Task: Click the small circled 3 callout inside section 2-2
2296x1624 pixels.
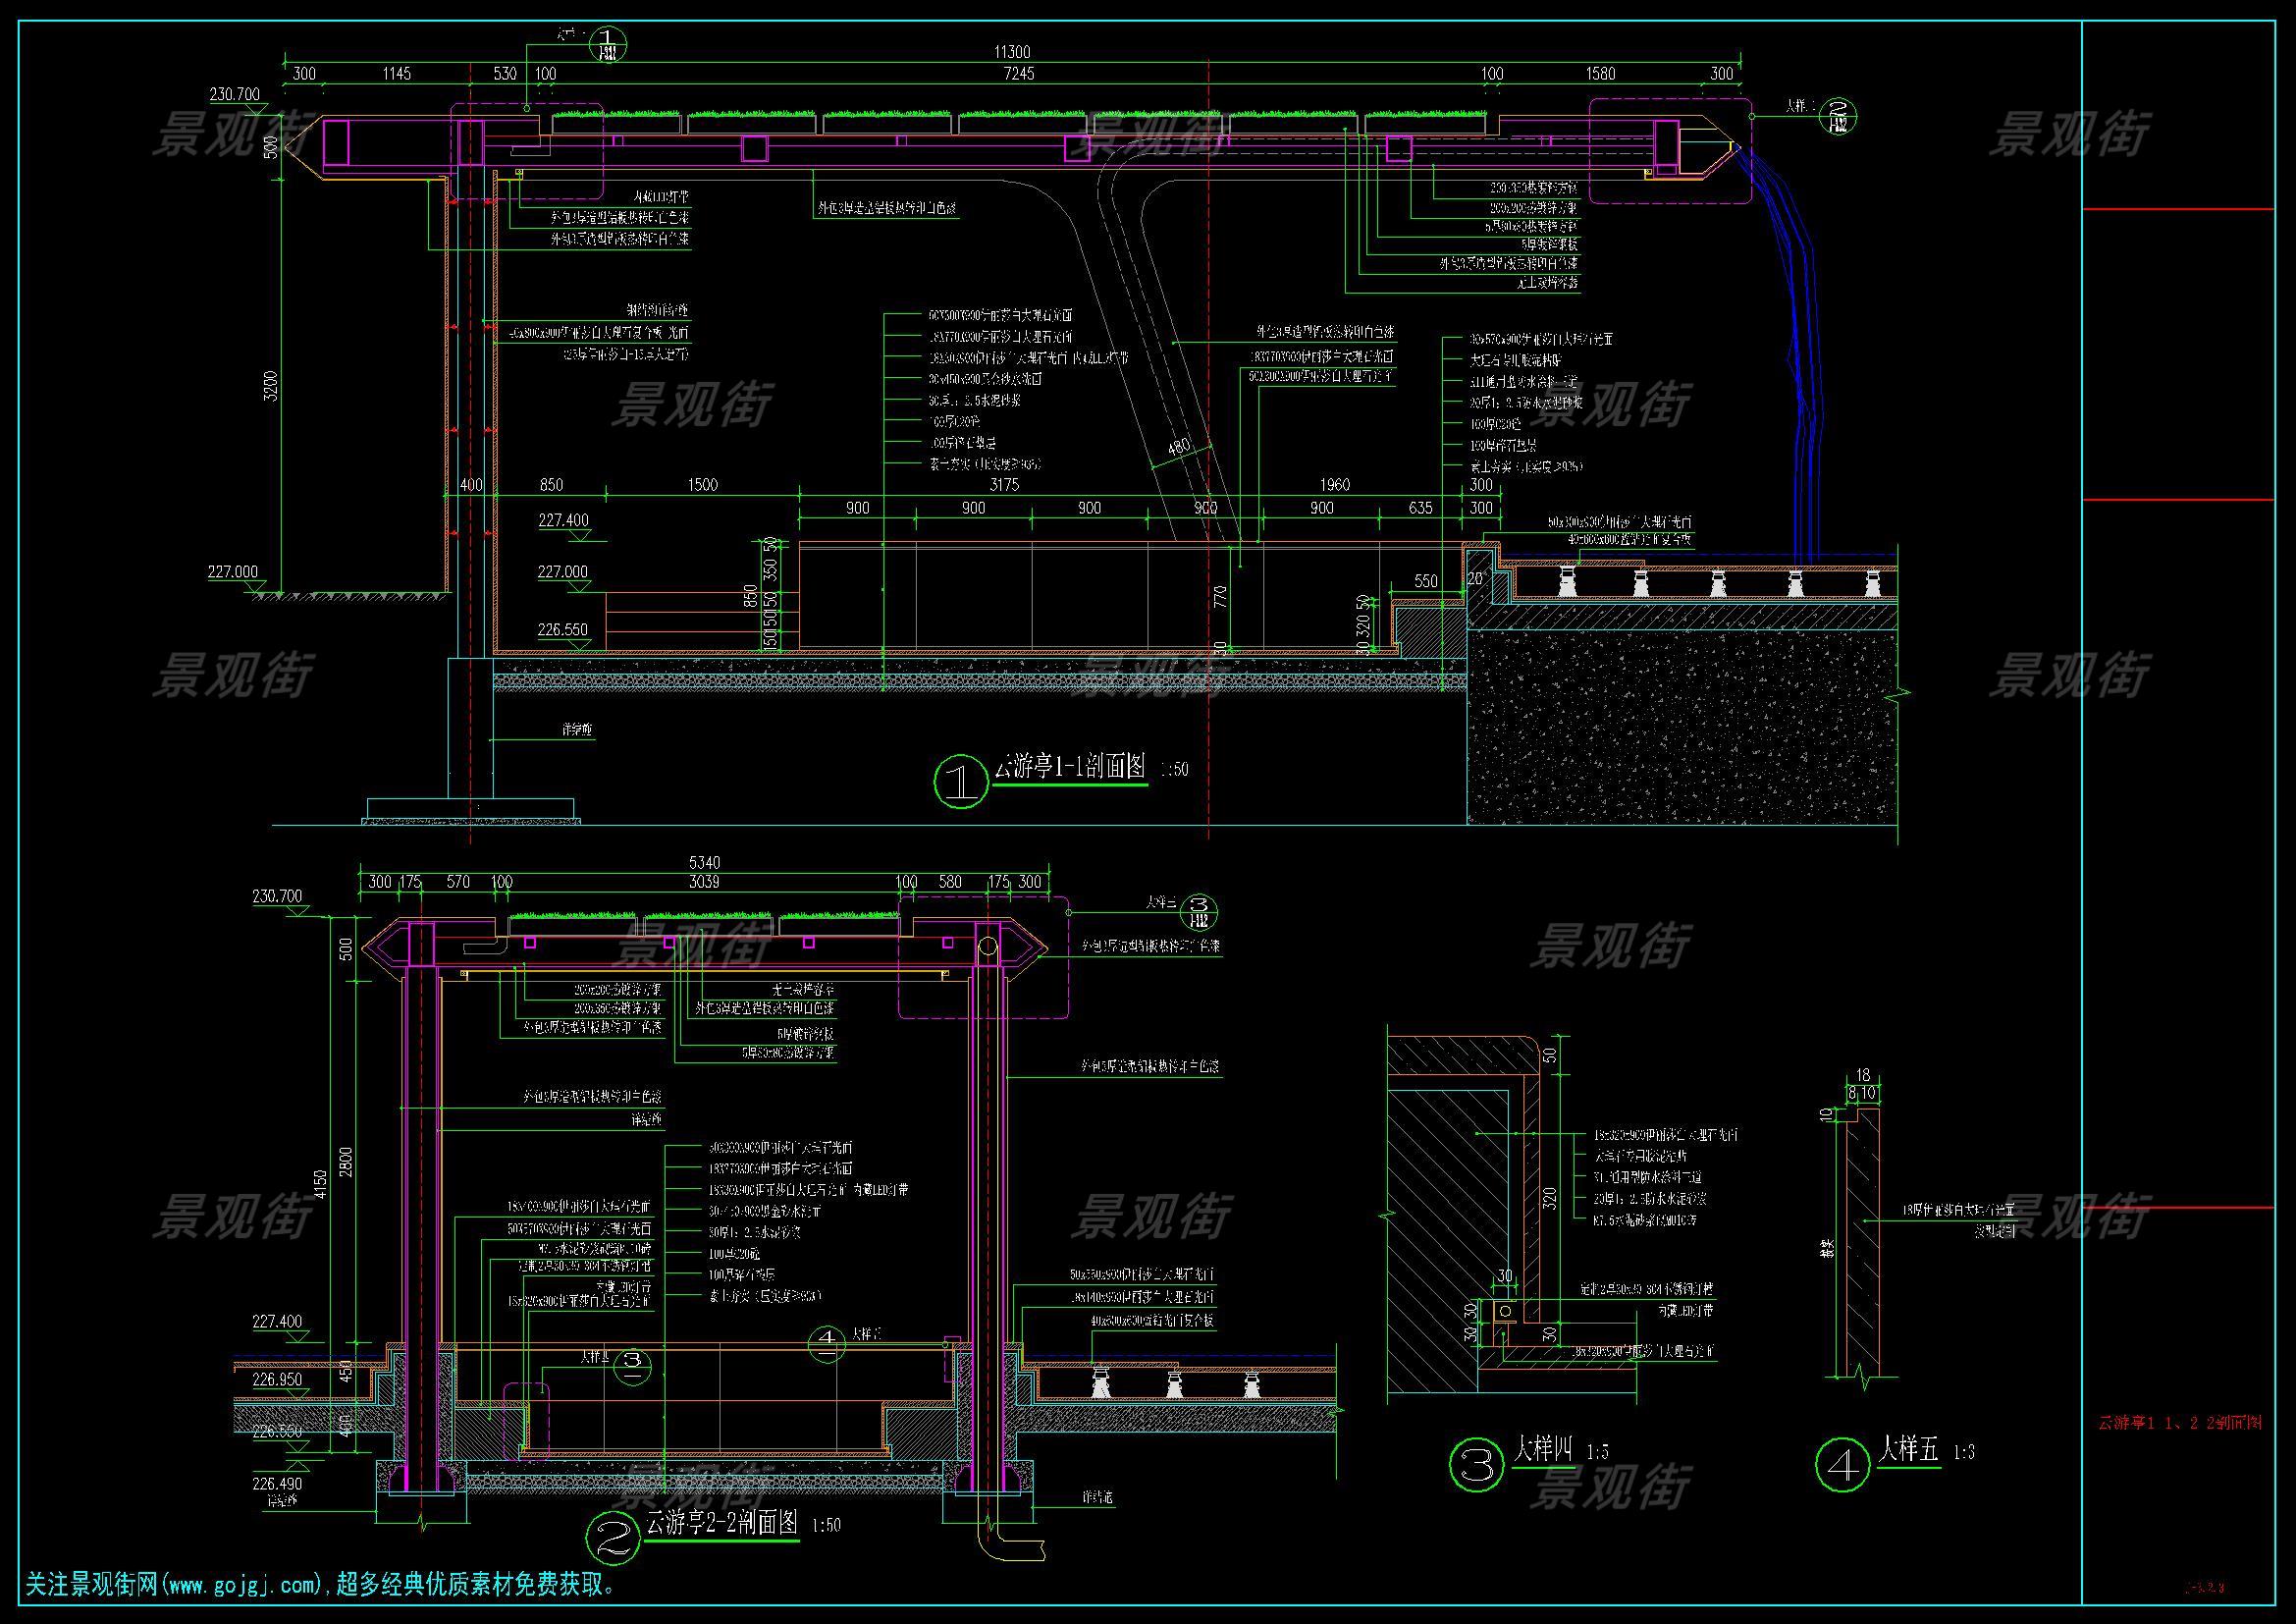Action: [x=632, y=1367]
